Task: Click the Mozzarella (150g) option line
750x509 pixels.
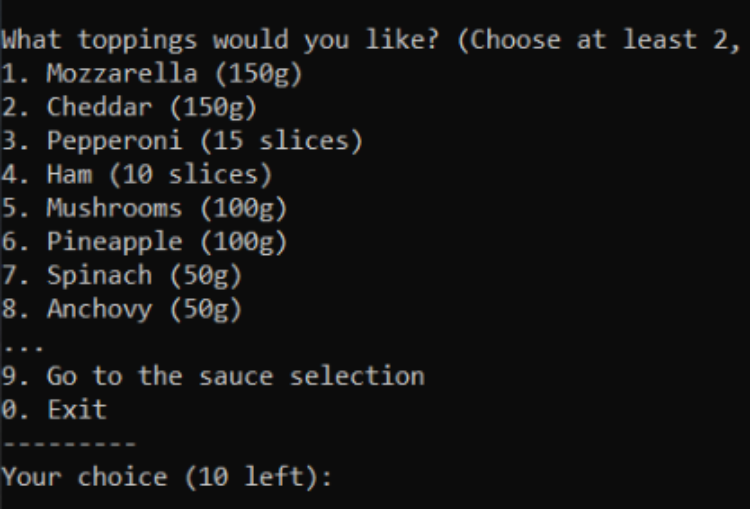Action: 152,75
